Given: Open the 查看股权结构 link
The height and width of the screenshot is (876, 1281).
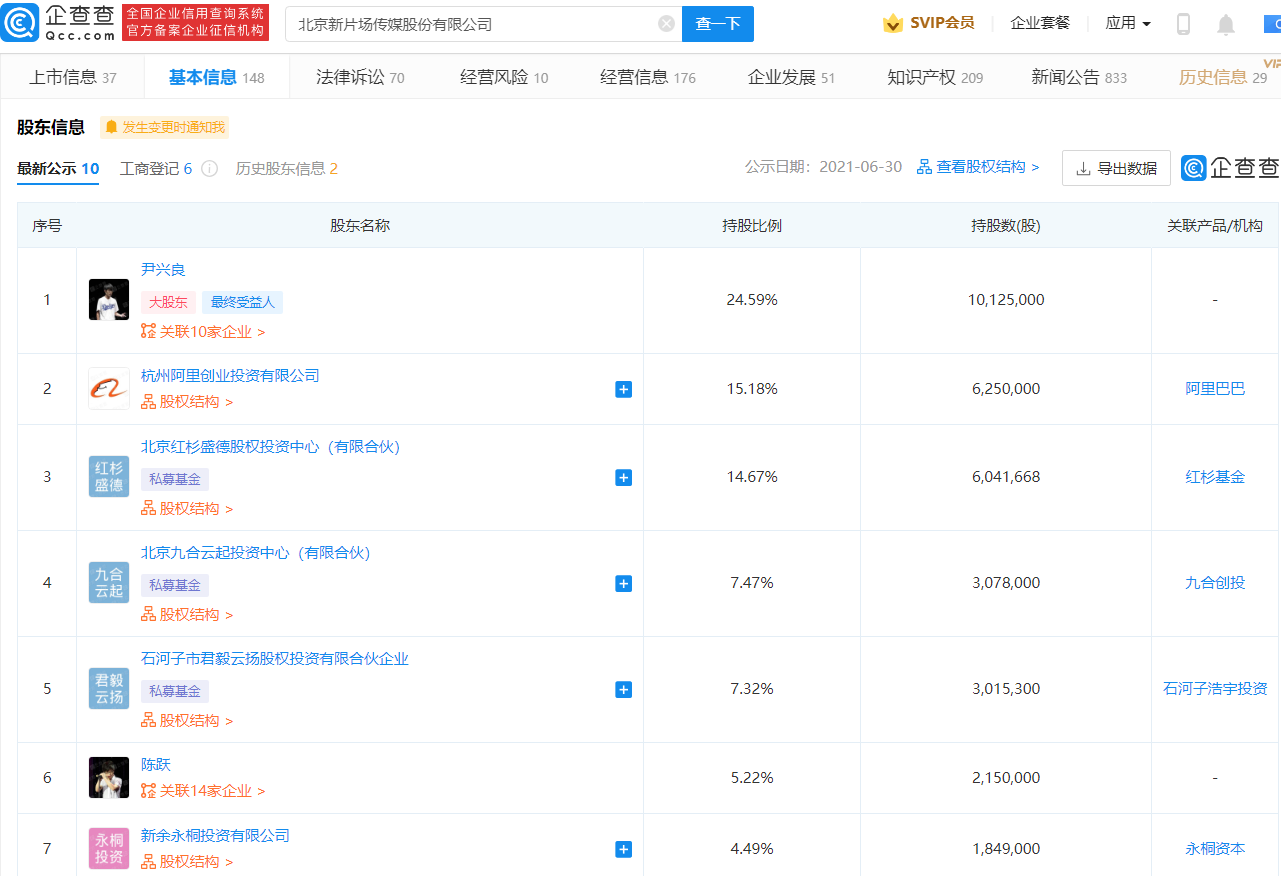Looking at the screenshot, I should point(978,167).
